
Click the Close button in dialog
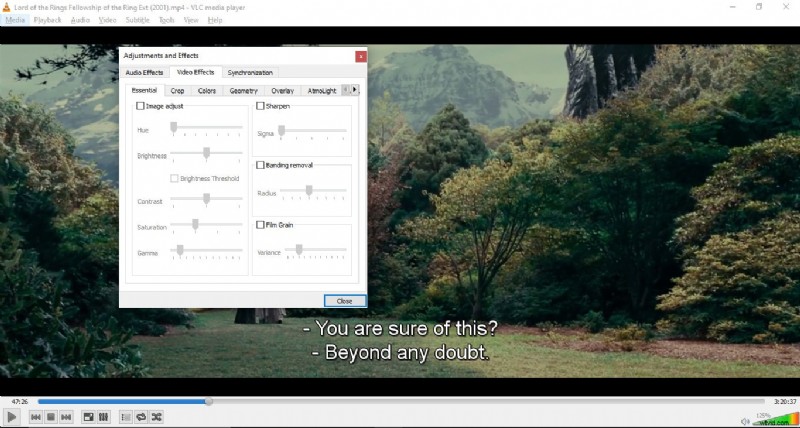point(344,301)
